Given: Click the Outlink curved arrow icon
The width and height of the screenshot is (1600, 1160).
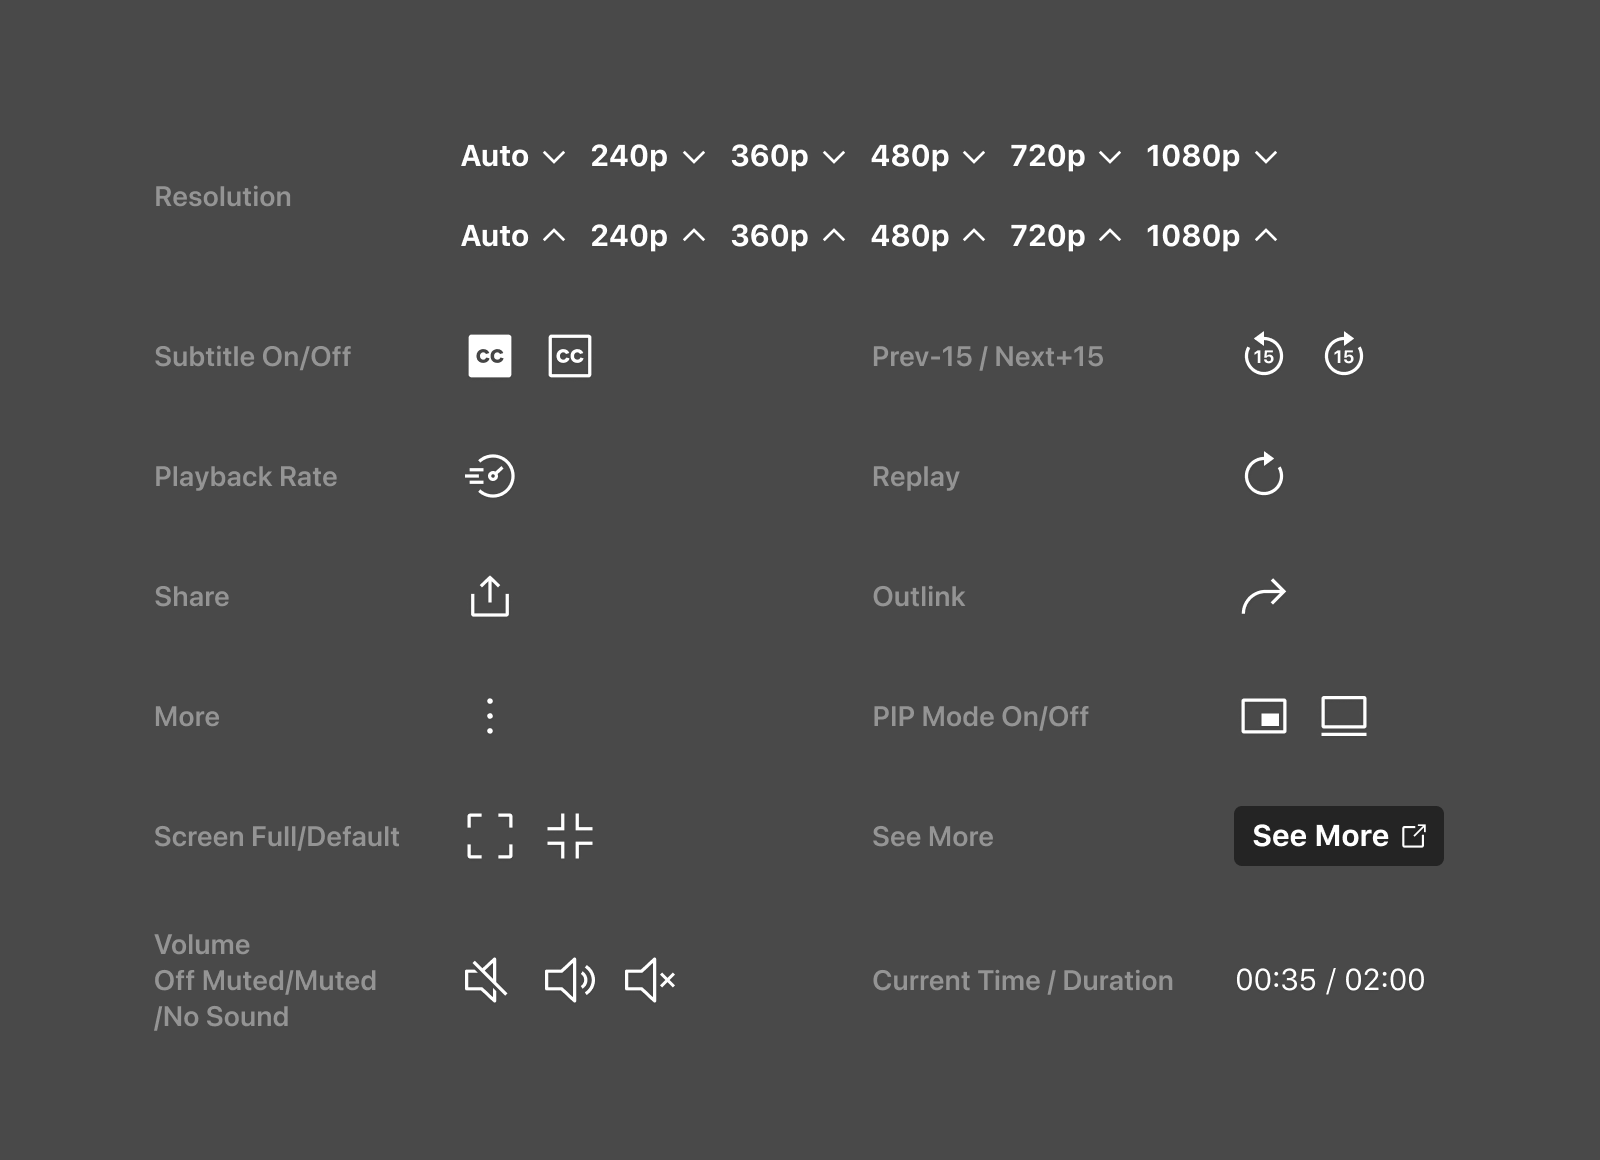Looking at the screenshot, I should tap(1263, 596).
